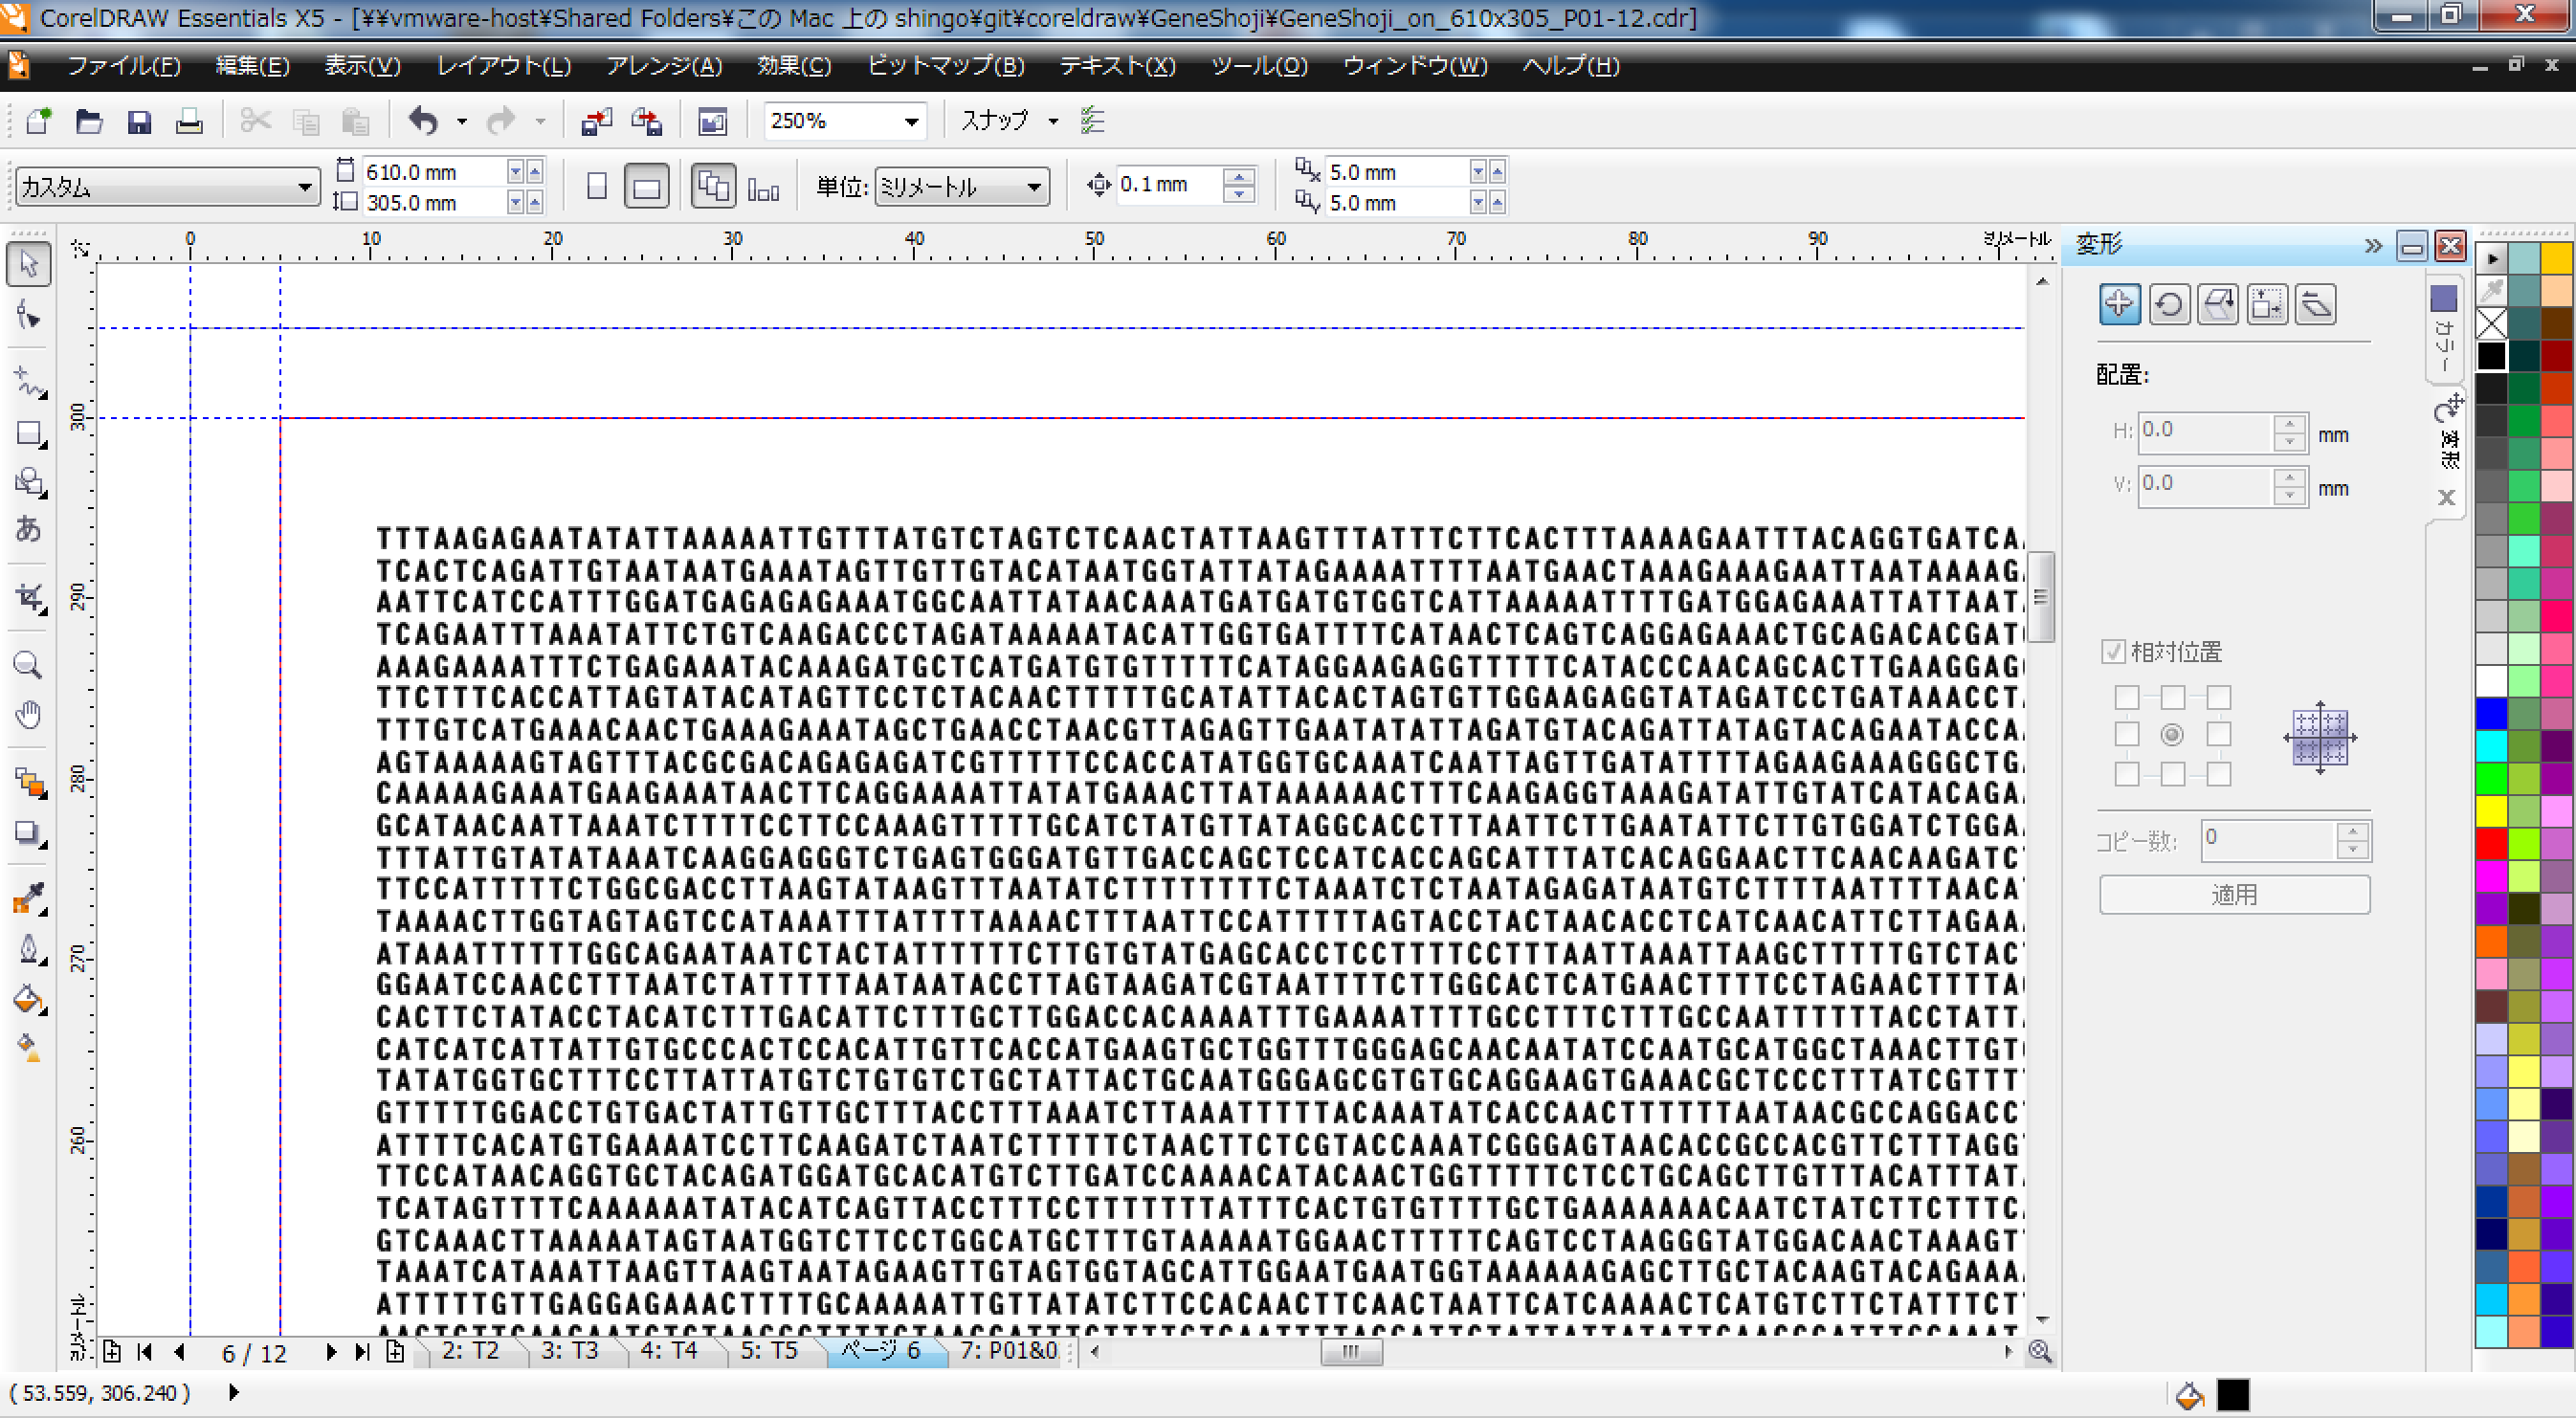The width and height of the screenshot is (2576, 1418).
Task: Select the Fill bucket tool
Action: (29, 1000)
